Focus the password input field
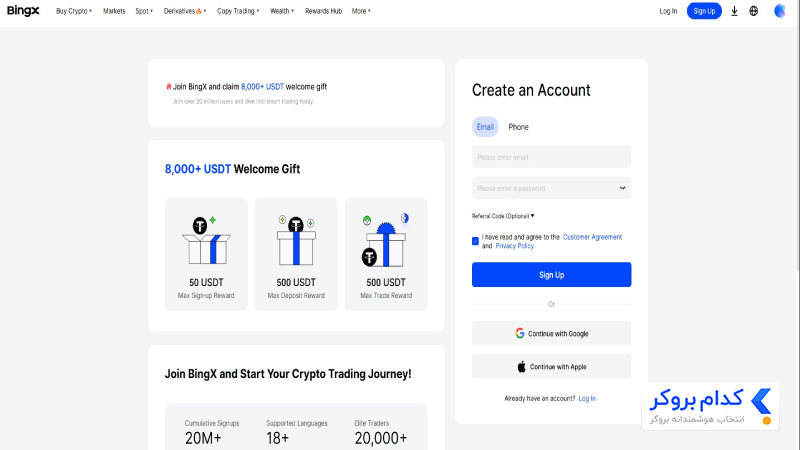 tap(552, 188)
